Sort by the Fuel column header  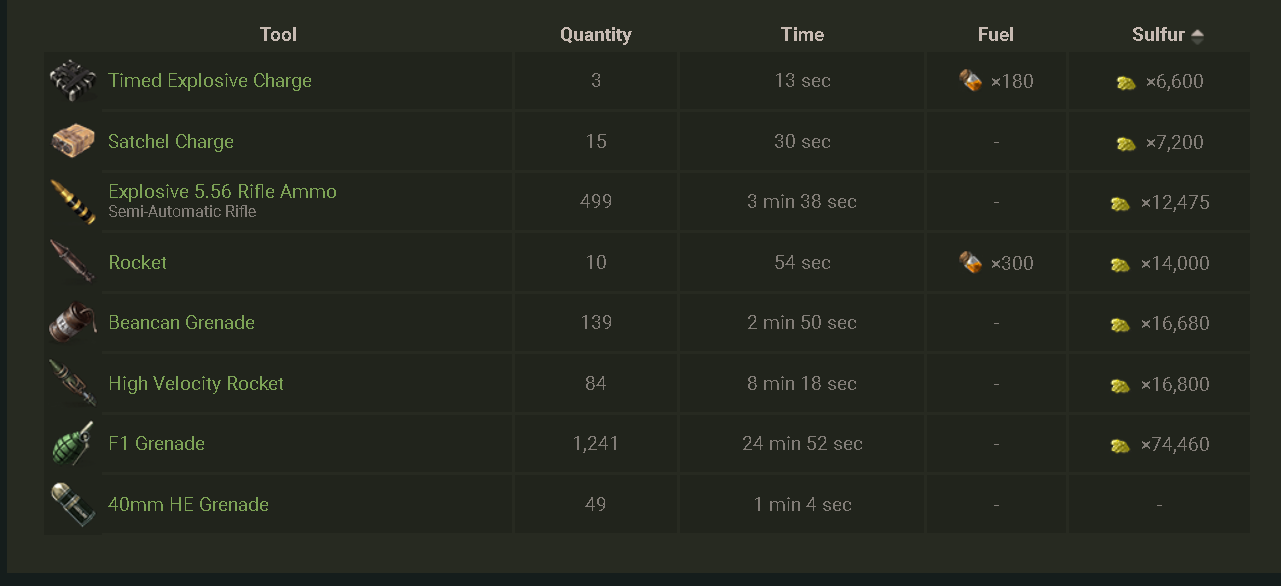(x=995, y=35)
